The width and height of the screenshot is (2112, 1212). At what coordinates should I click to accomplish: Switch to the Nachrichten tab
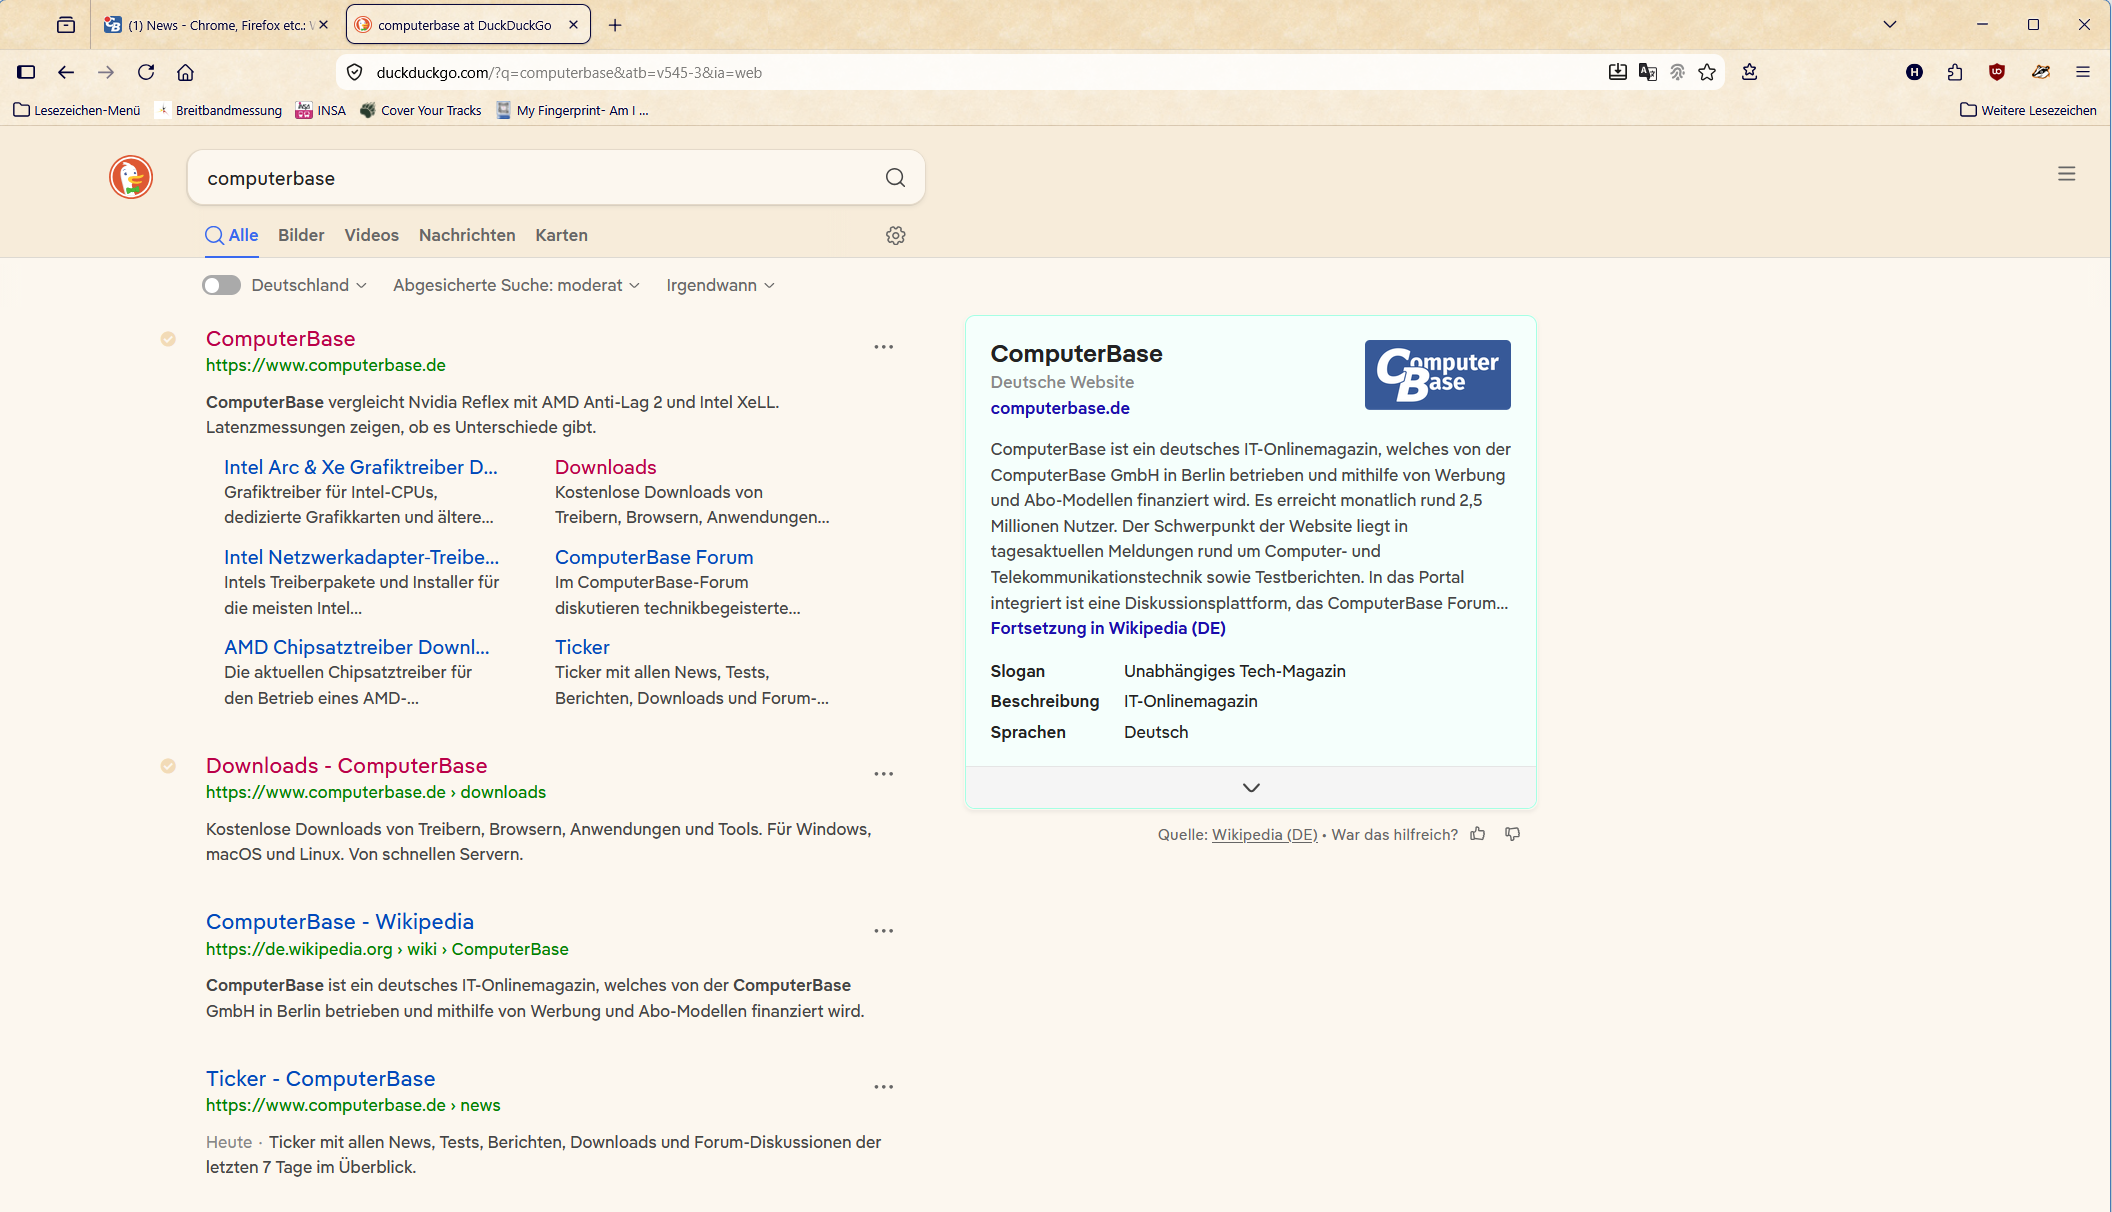(x=467, y=235)
